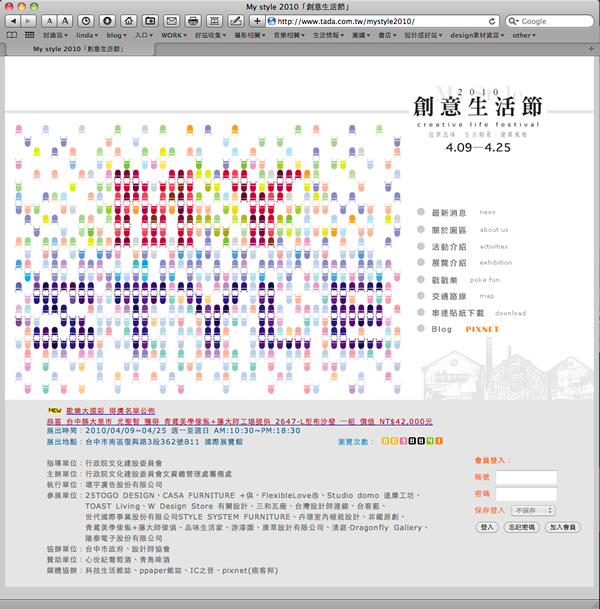This screenshot has height=609, width=600.
Task: Click the web clip toolbar icon
Action: (214, 21)
